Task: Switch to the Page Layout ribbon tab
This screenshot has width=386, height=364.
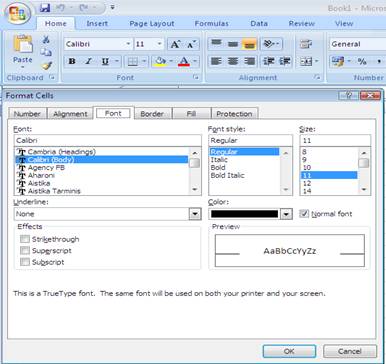Action: [x=152, y=24]
